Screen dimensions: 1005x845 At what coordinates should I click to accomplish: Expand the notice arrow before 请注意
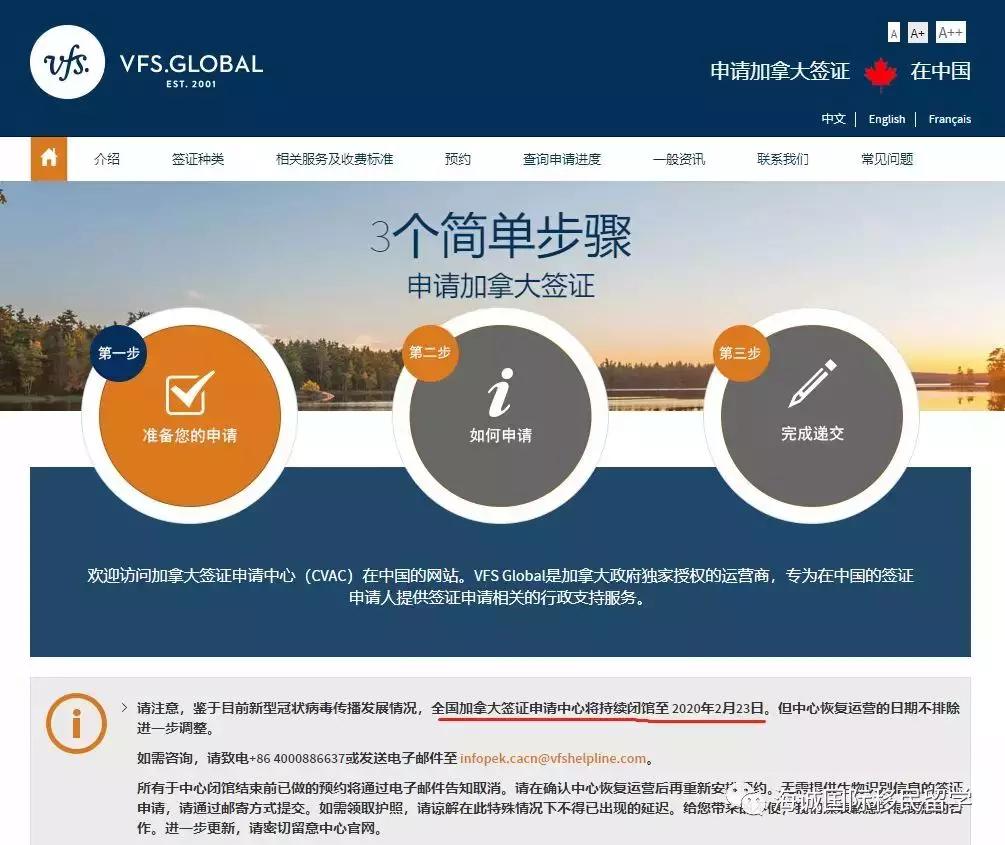[124, 708]
